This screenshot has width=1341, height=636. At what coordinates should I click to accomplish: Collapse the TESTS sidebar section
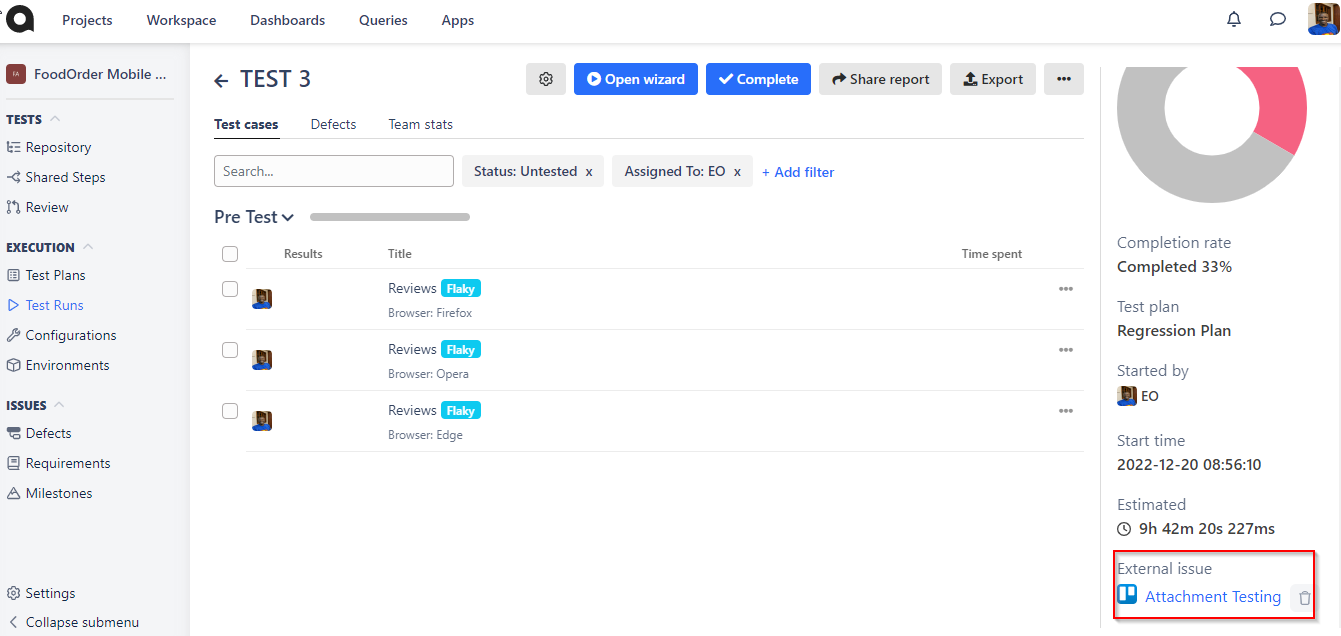56,119
